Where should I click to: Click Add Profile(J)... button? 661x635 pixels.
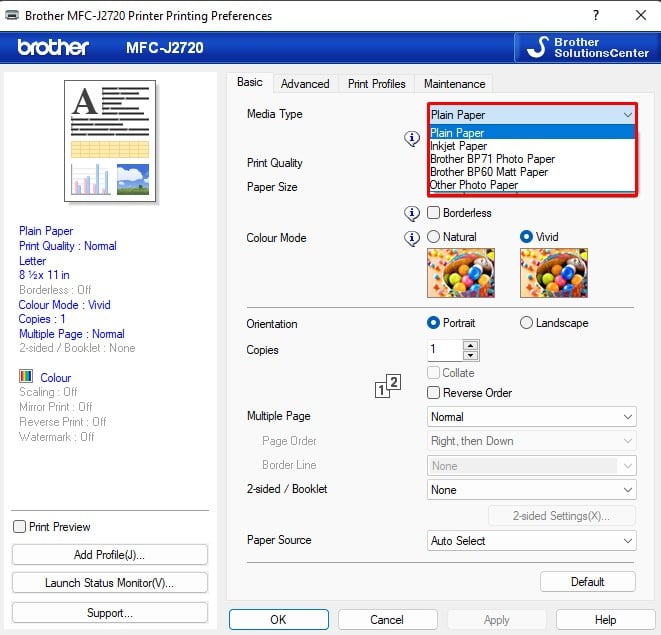pyautogui.click(x=110, y=554)
